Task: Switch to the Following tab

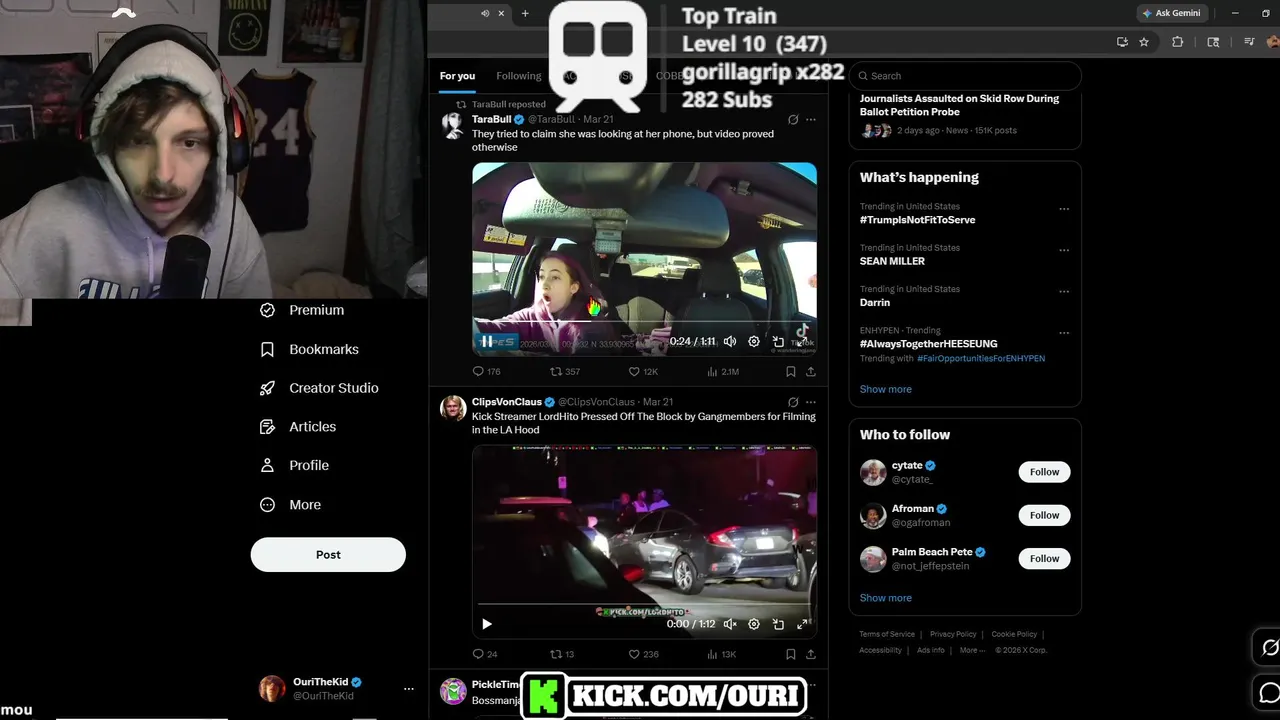Action: (518, 76)
